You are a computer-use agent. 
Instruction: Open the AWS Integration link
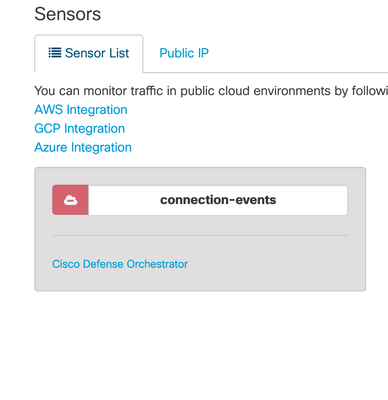(81, 110)
